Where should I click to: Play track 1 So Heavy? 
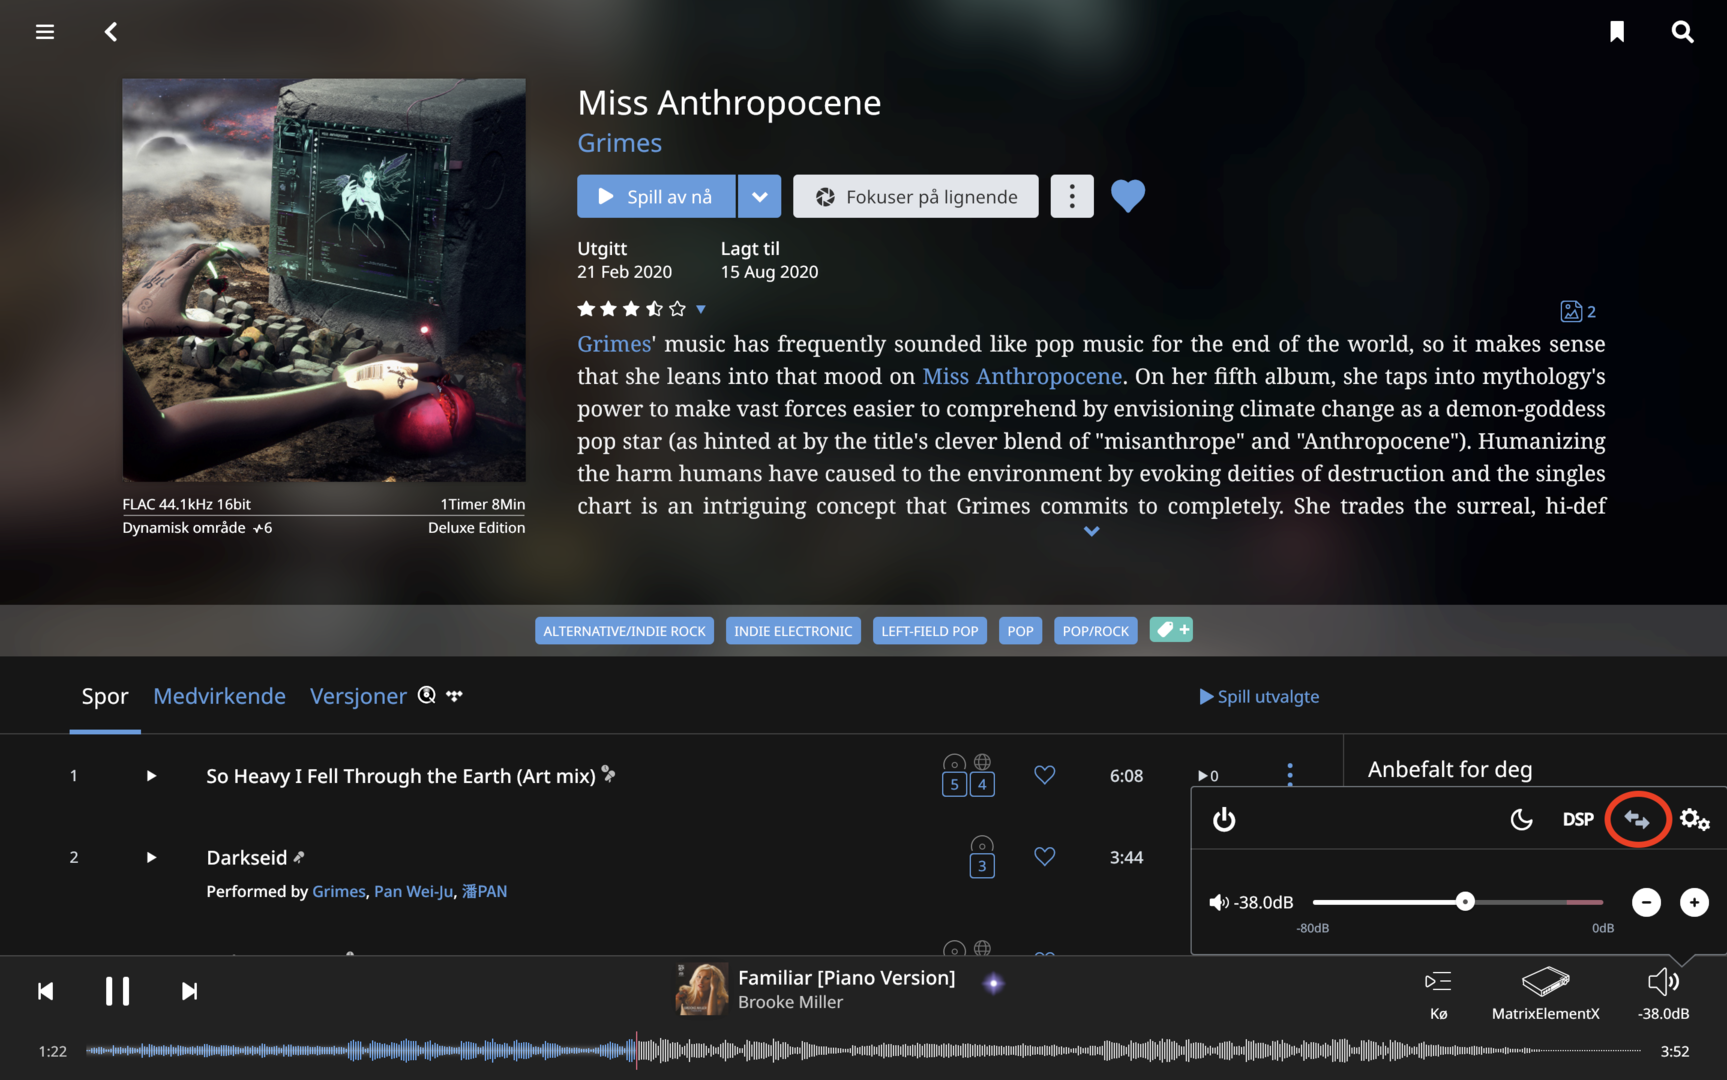(151, 776)
